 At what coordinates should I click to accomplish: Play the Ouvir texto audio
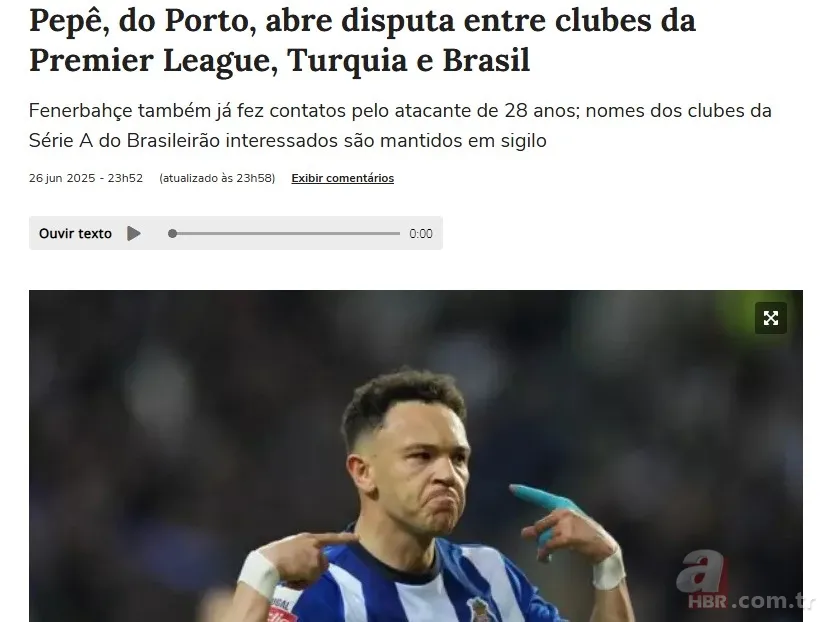coord(134,233)
